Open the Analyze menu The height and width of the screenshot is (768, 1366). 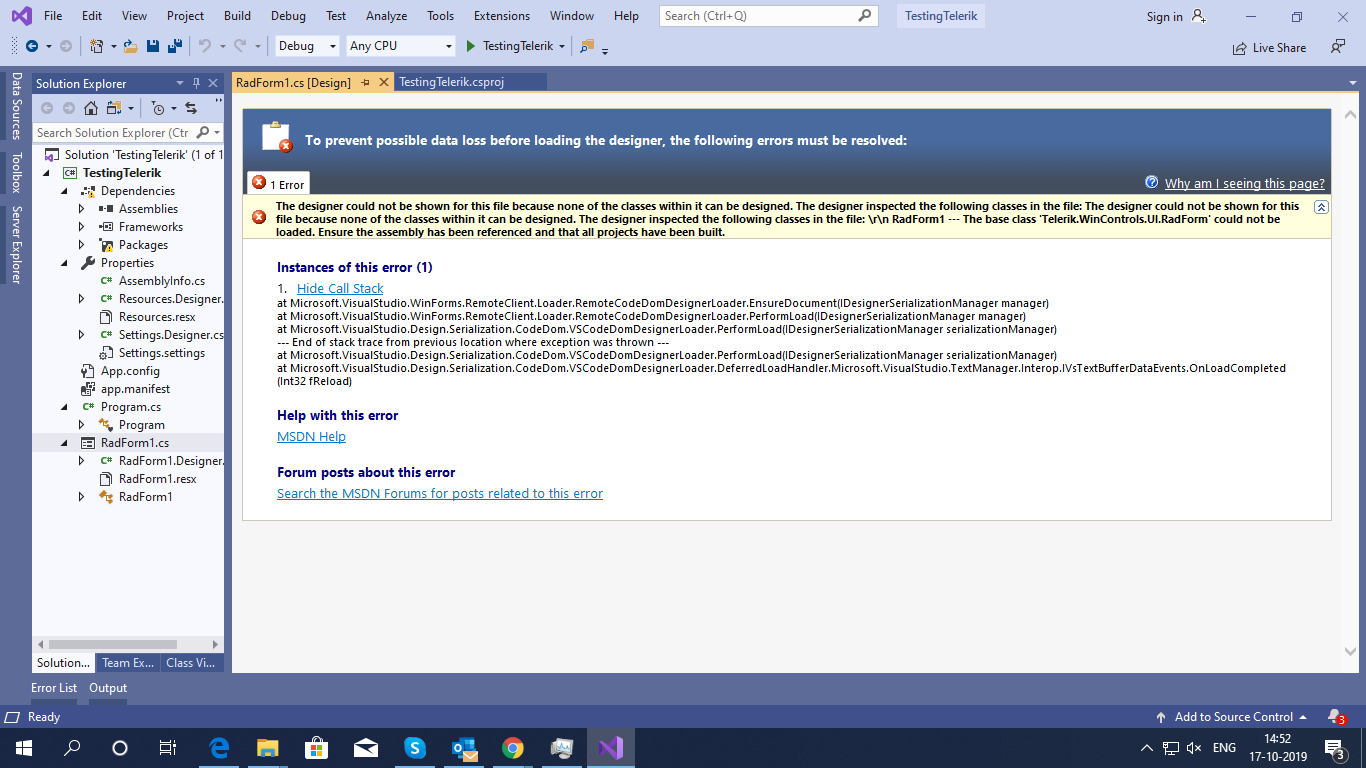pos(386,16)
